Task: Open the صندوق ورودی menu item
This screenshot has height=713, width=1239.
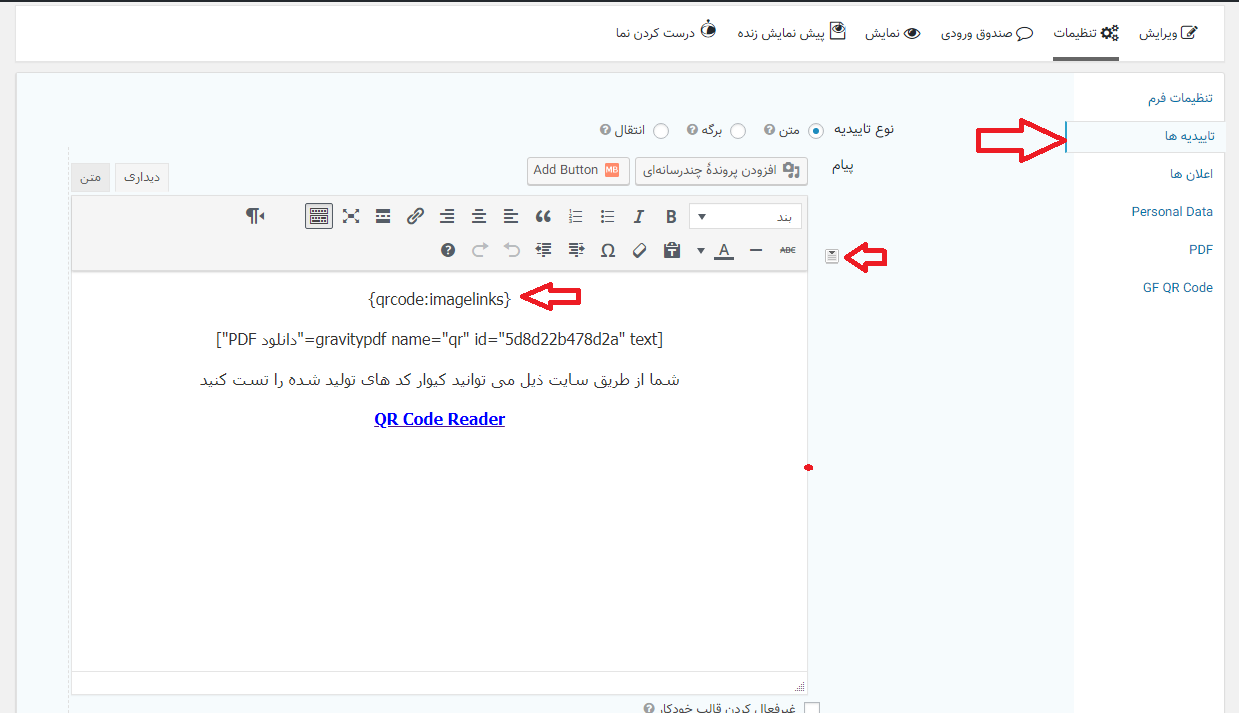Action: [987, 33]
